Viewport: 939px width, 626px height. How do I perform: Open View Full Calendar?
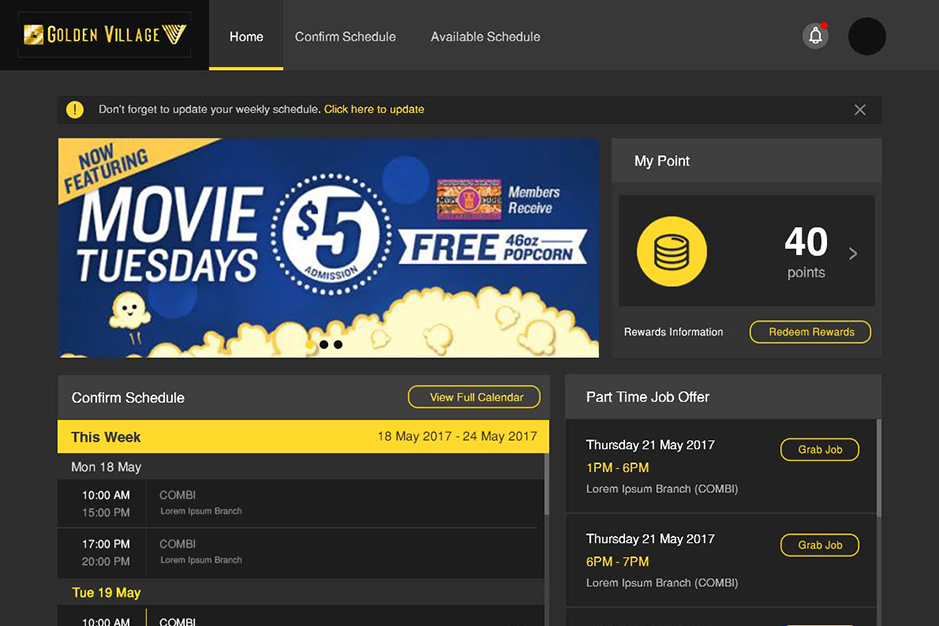point(476,397)
